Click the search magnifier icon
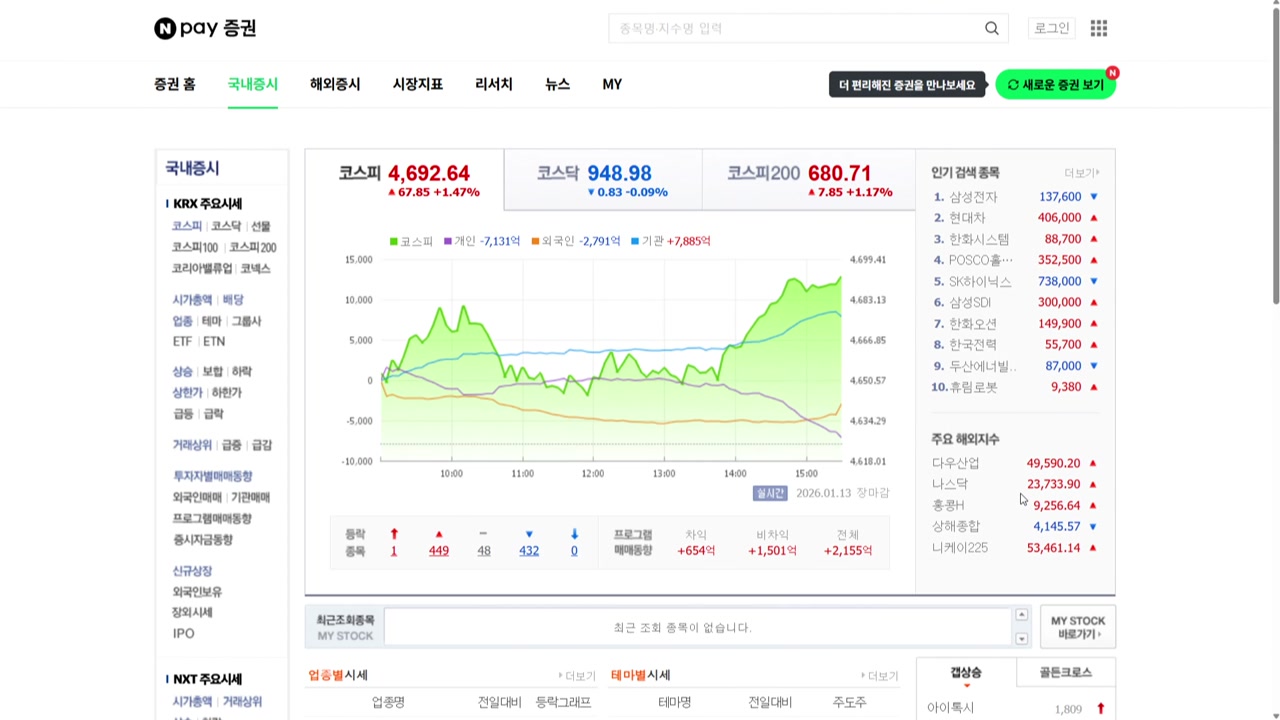1280x720 pixels. click(x=991, y=28)
